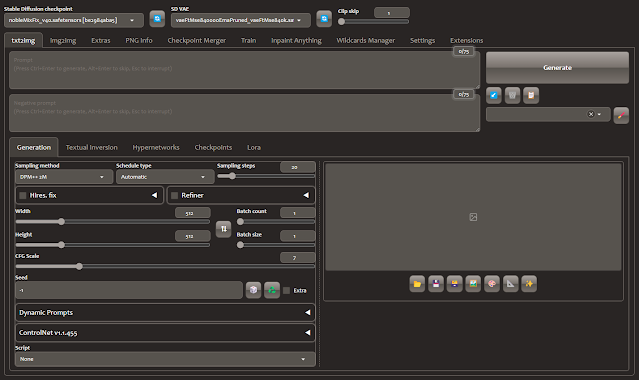The height and width of the screenshot is (380, 639).
Task: Open the images output folder
Action: pos(417,284)
